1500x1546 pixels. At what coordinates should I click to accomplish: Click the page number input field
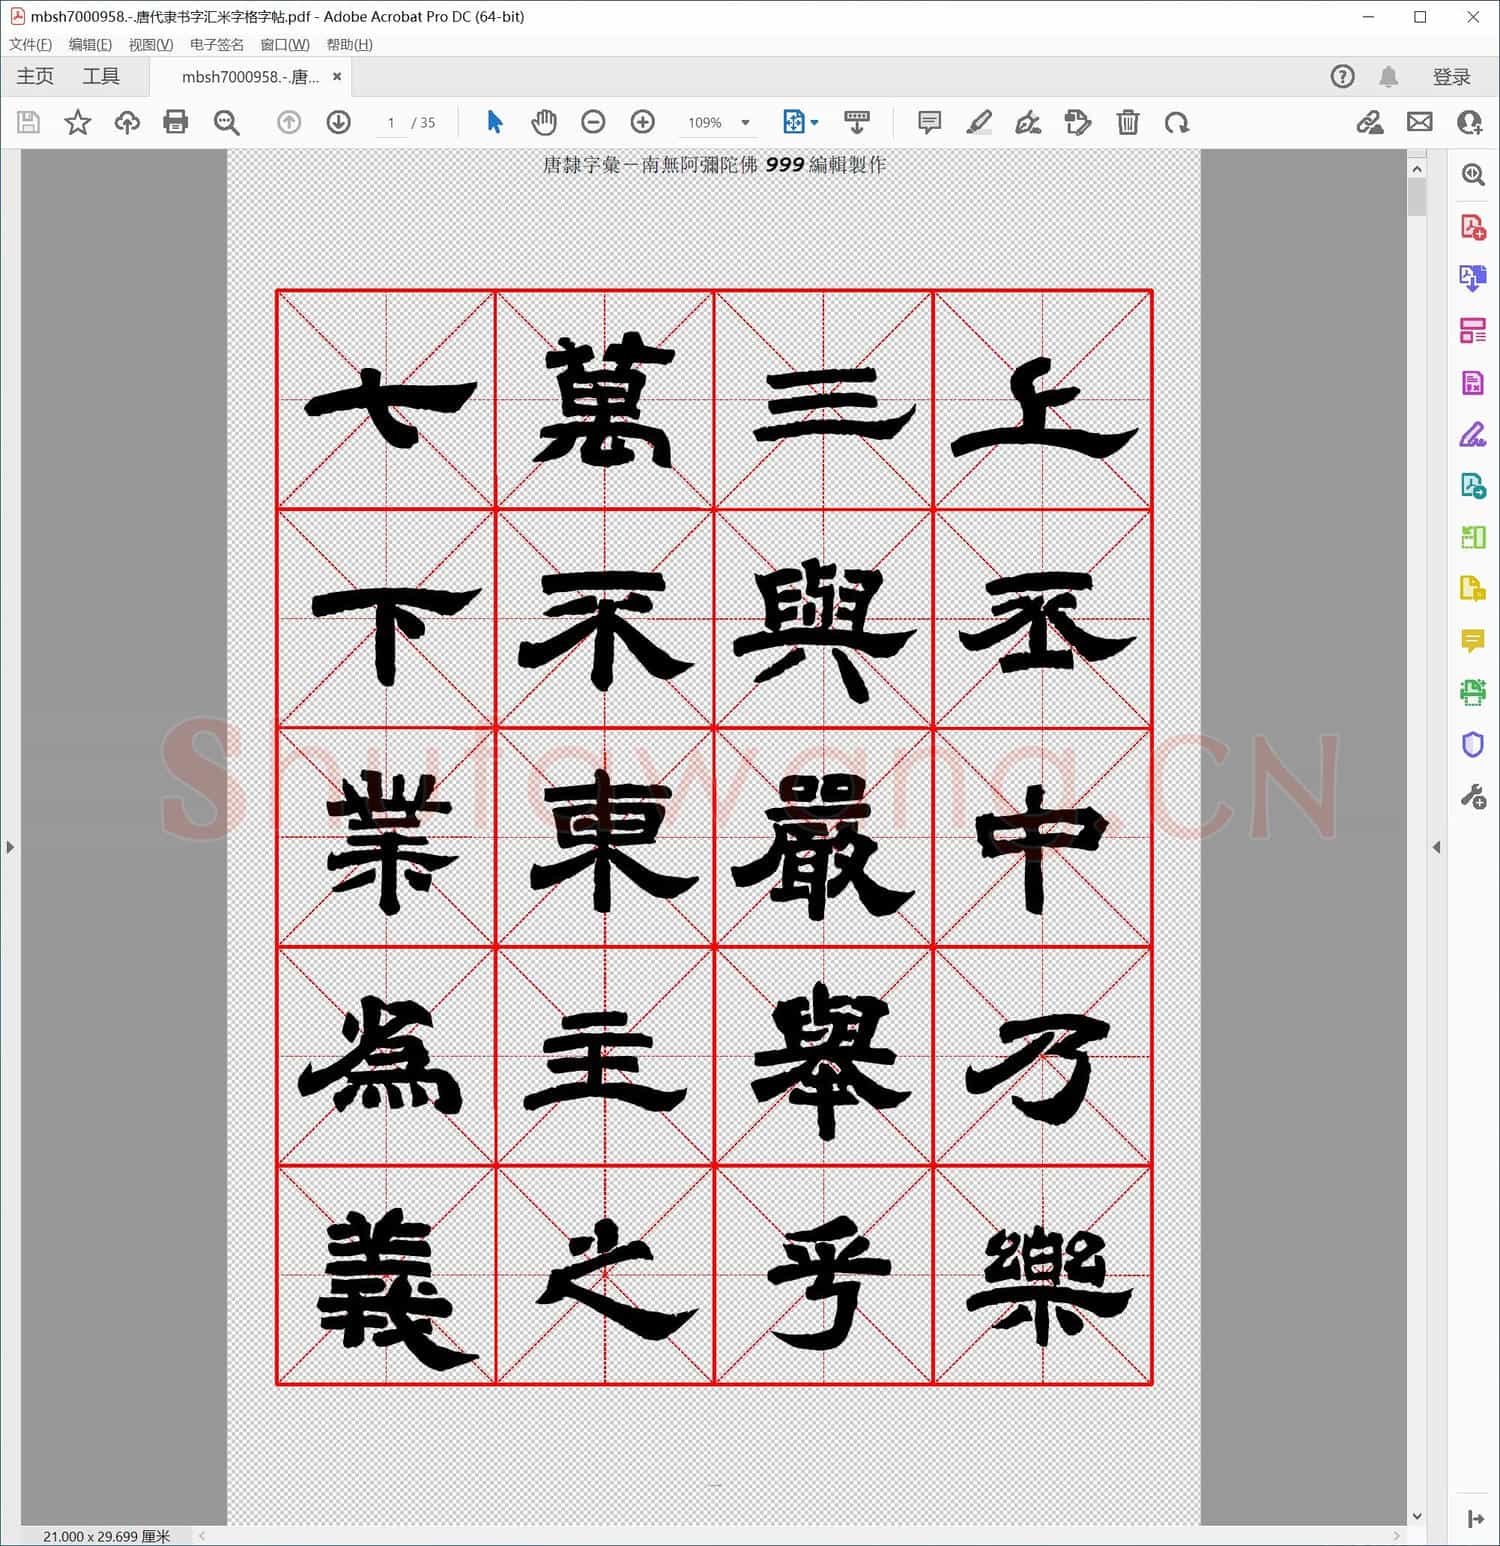[x=391, y=122]
